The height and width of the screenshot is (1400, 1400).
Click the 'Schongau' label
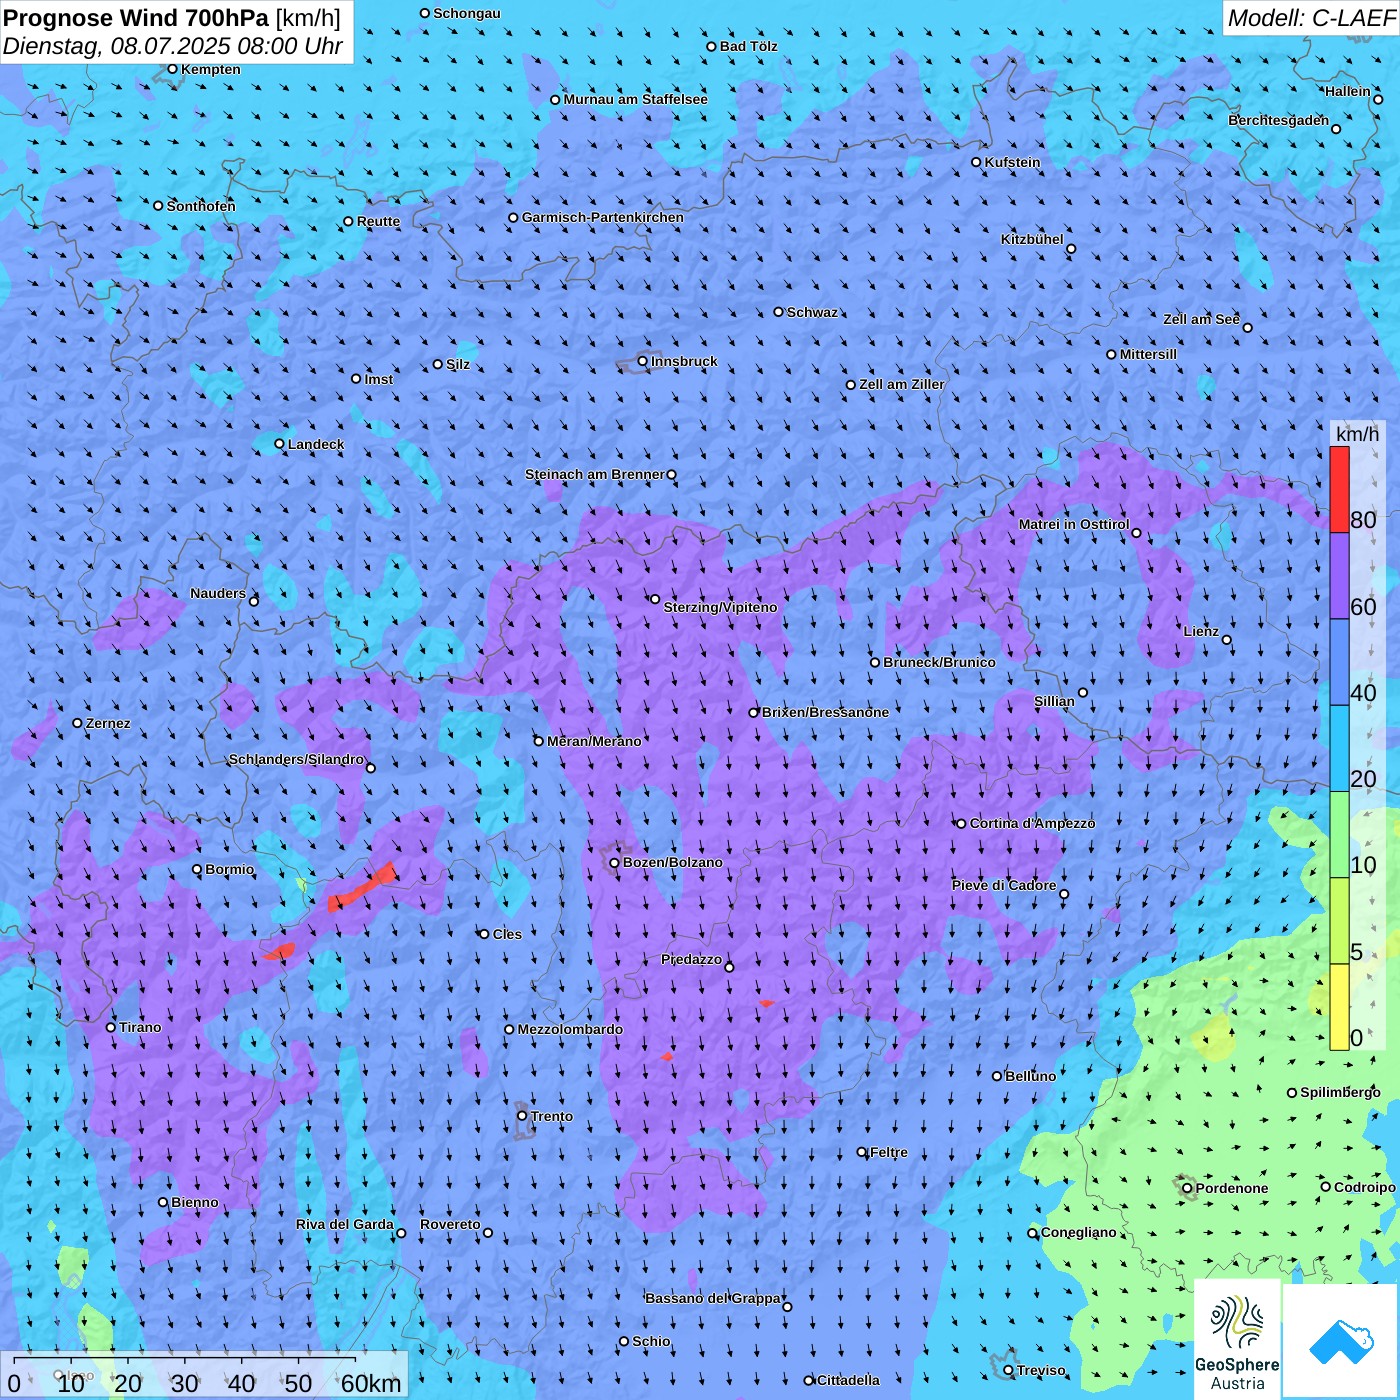coord(467,13)
